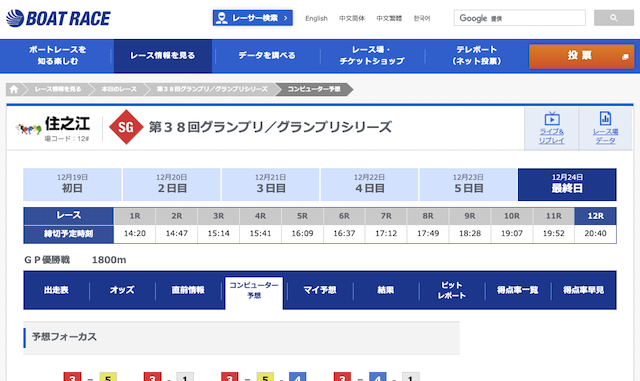Click the BOAT RACE logo
640x381 pixels.
tap(58, 18)
